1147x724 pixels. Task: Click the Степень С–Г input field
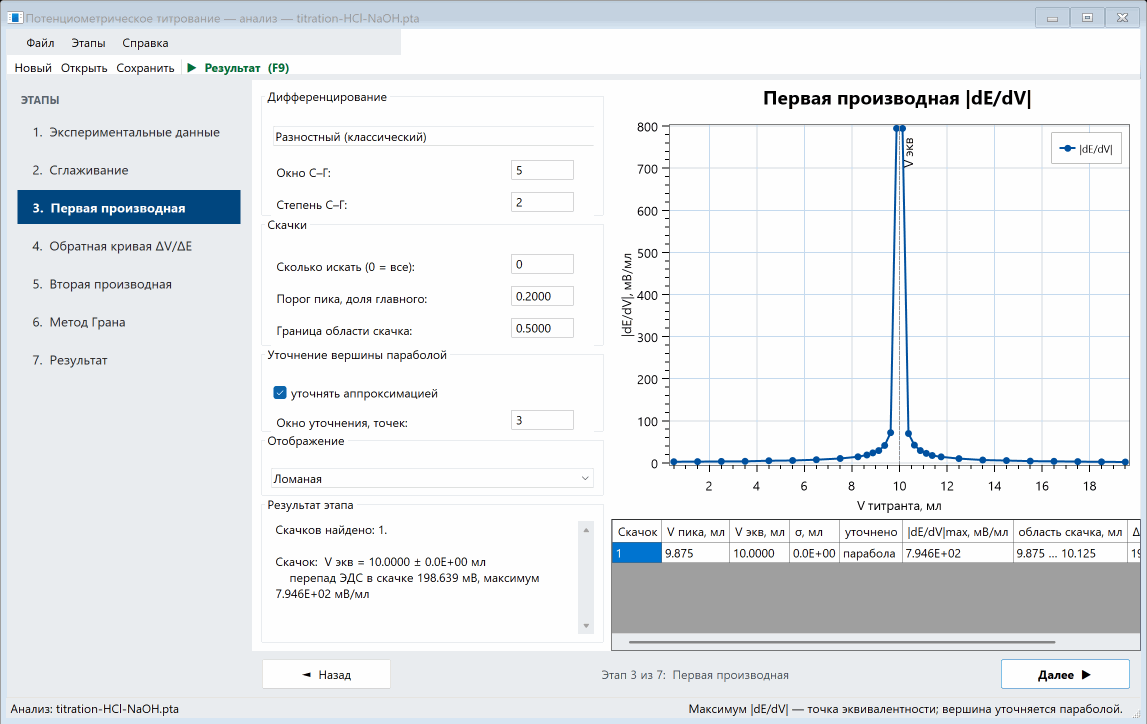pos(542,203)
